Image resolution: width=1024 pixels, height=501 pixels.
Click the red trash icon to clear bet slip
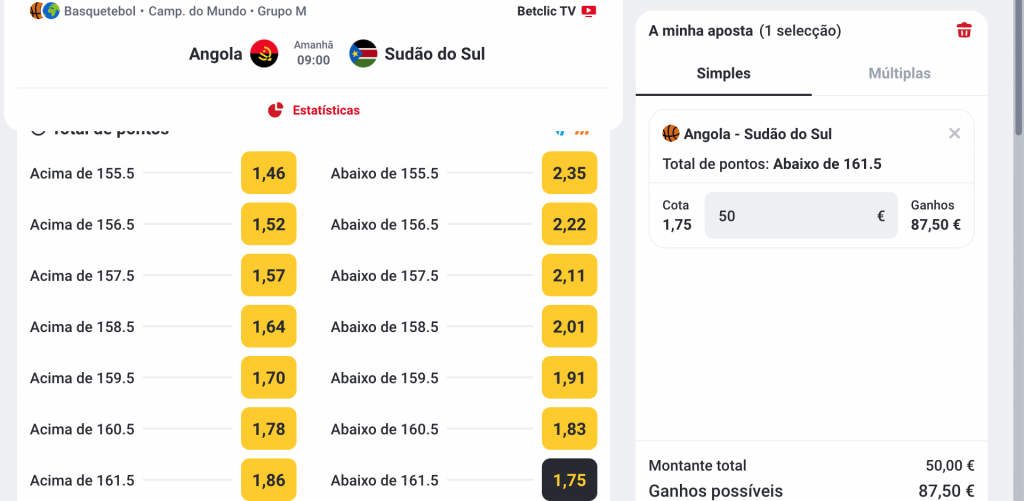964,30
